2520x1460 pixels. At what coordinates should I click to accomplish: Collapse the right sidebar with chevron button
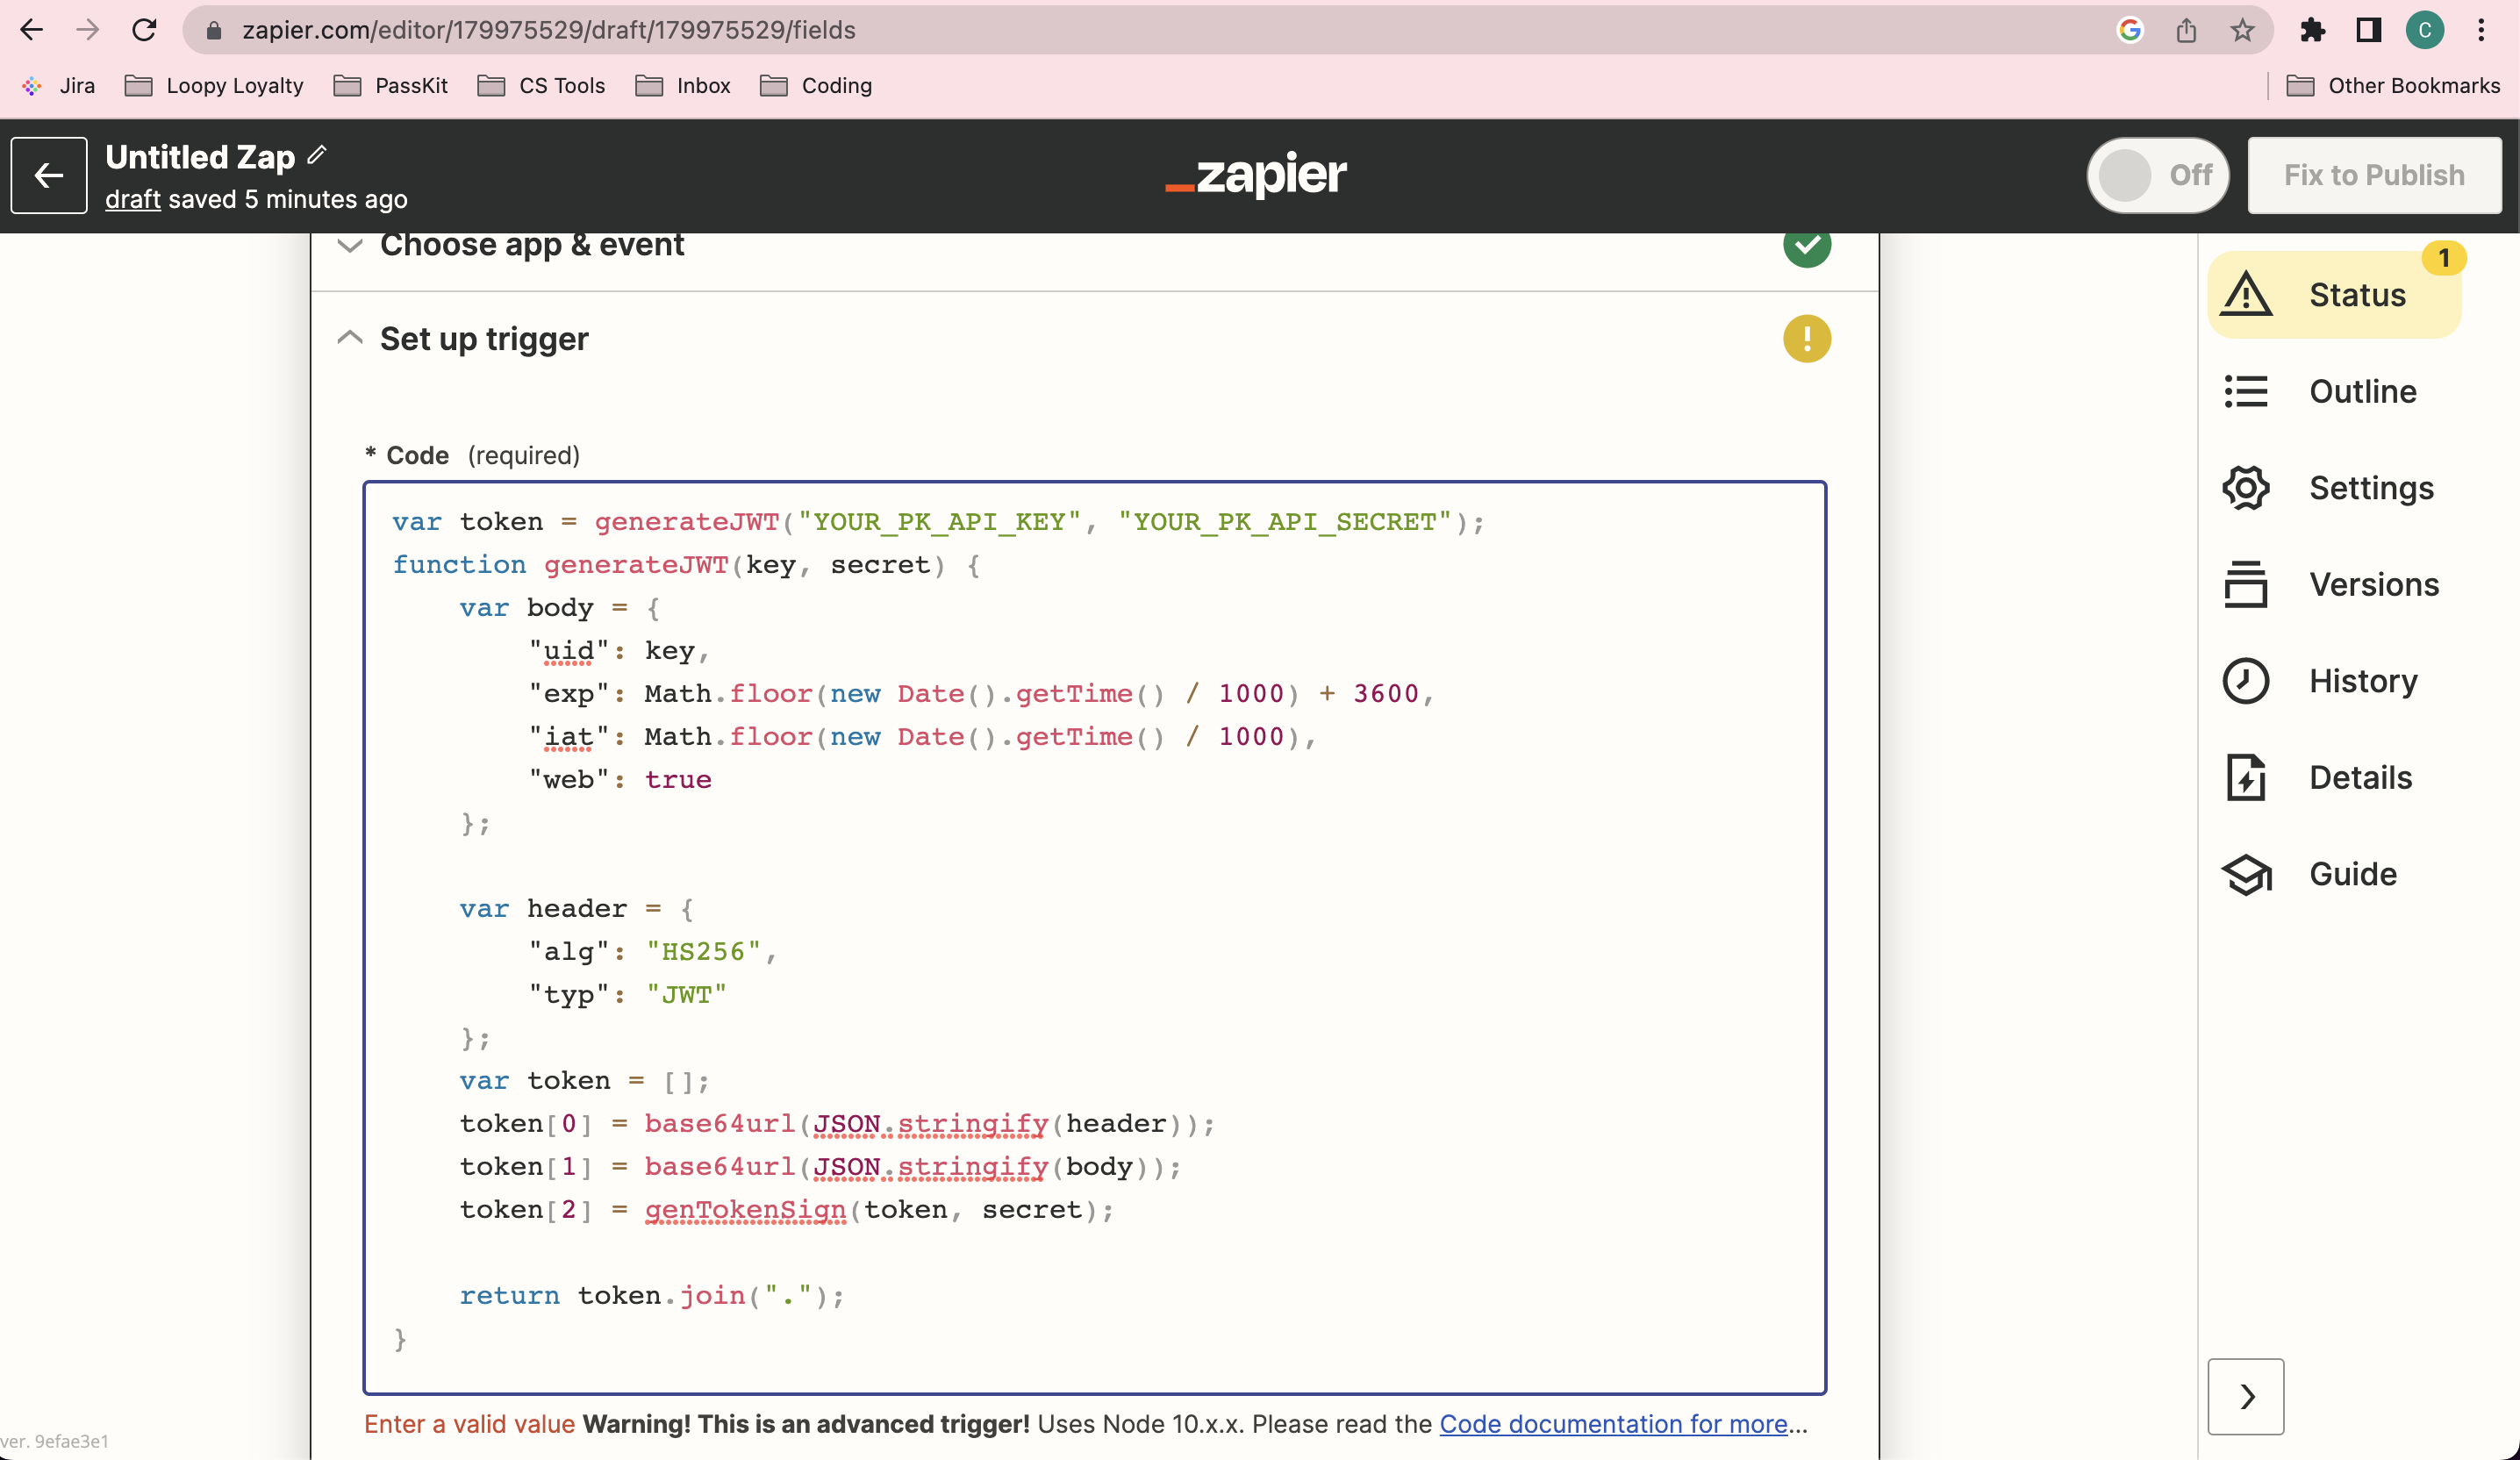(2246, 1396)
